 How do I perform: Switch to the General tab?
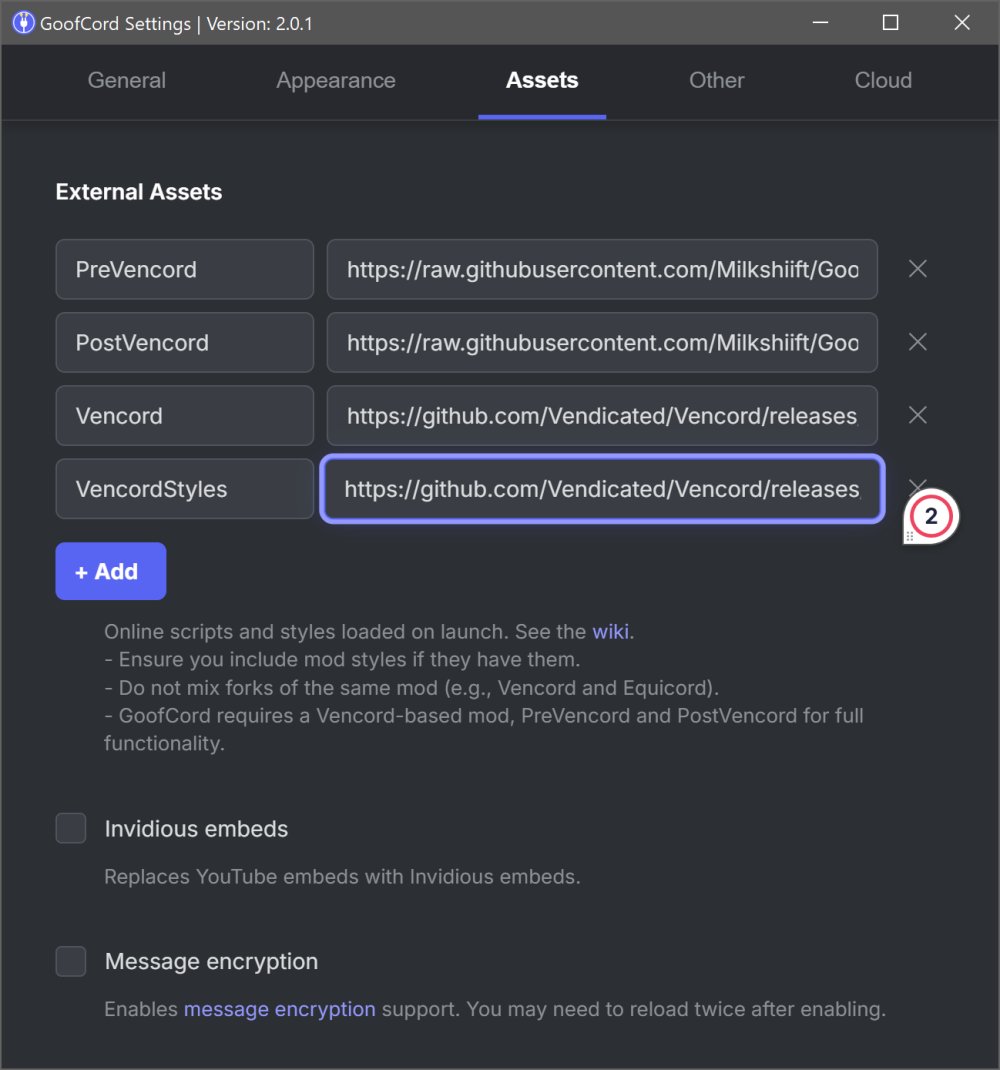pyautogui.click(x=127, y=81)
